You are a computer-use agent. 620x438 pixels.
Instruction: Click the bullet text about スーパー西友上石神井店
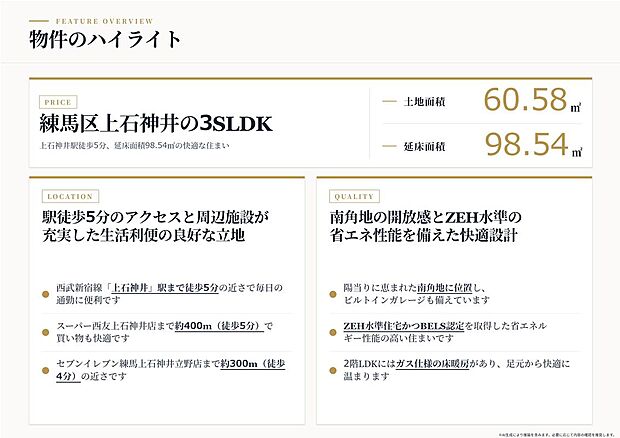pos(164,332)
